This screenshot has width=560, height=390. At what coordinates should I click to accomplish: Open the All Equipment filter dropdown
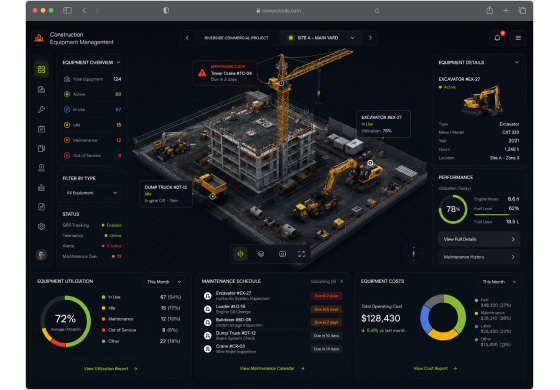tap(92, 193)
